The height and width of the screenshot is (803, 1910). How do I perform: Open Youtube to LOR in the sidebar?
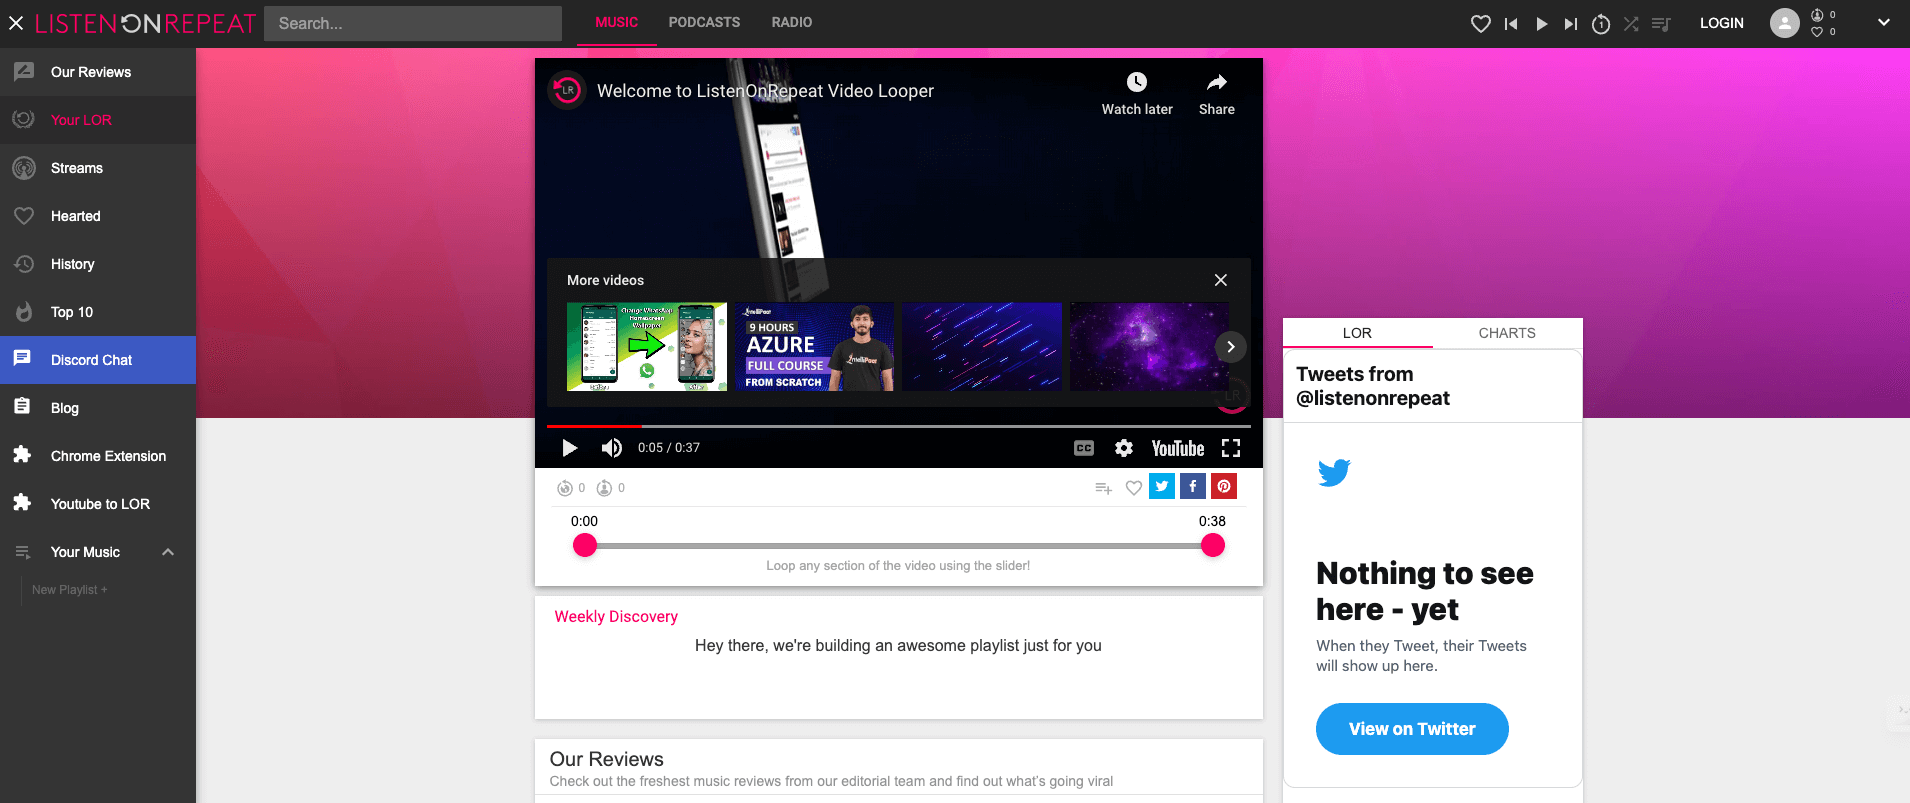click(x=98, y=504)
